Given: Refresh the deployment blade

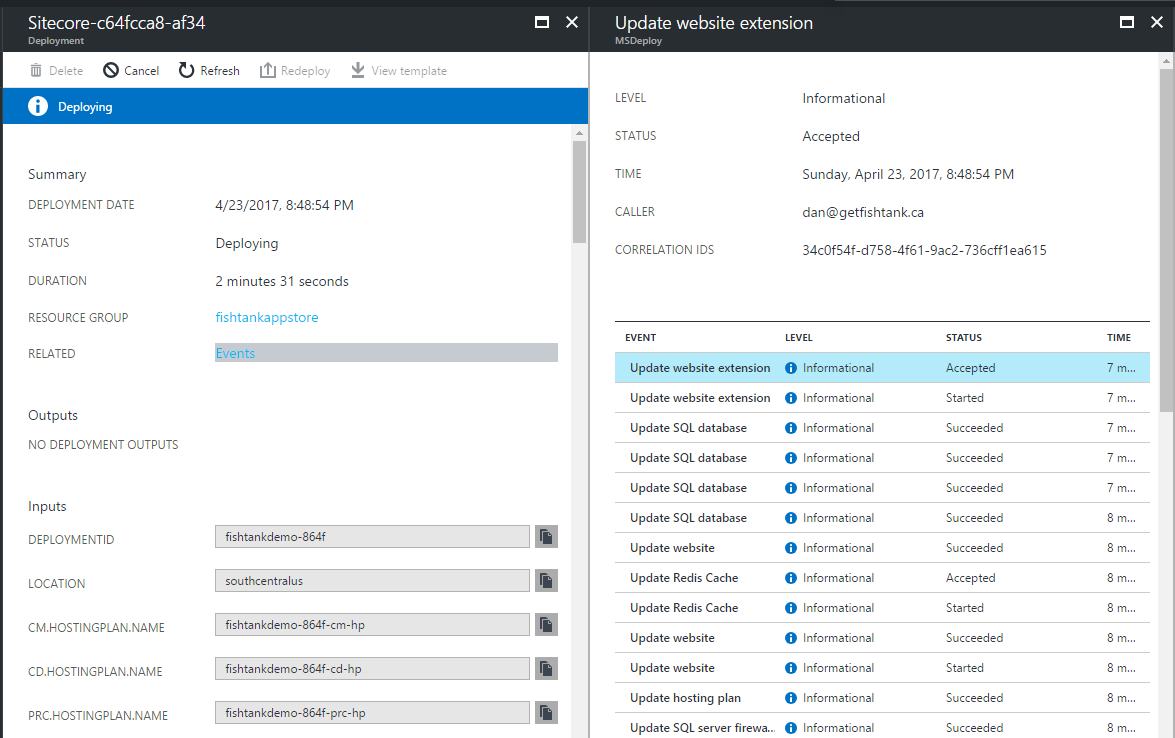Looking at the screenshot, I should 209,70.
